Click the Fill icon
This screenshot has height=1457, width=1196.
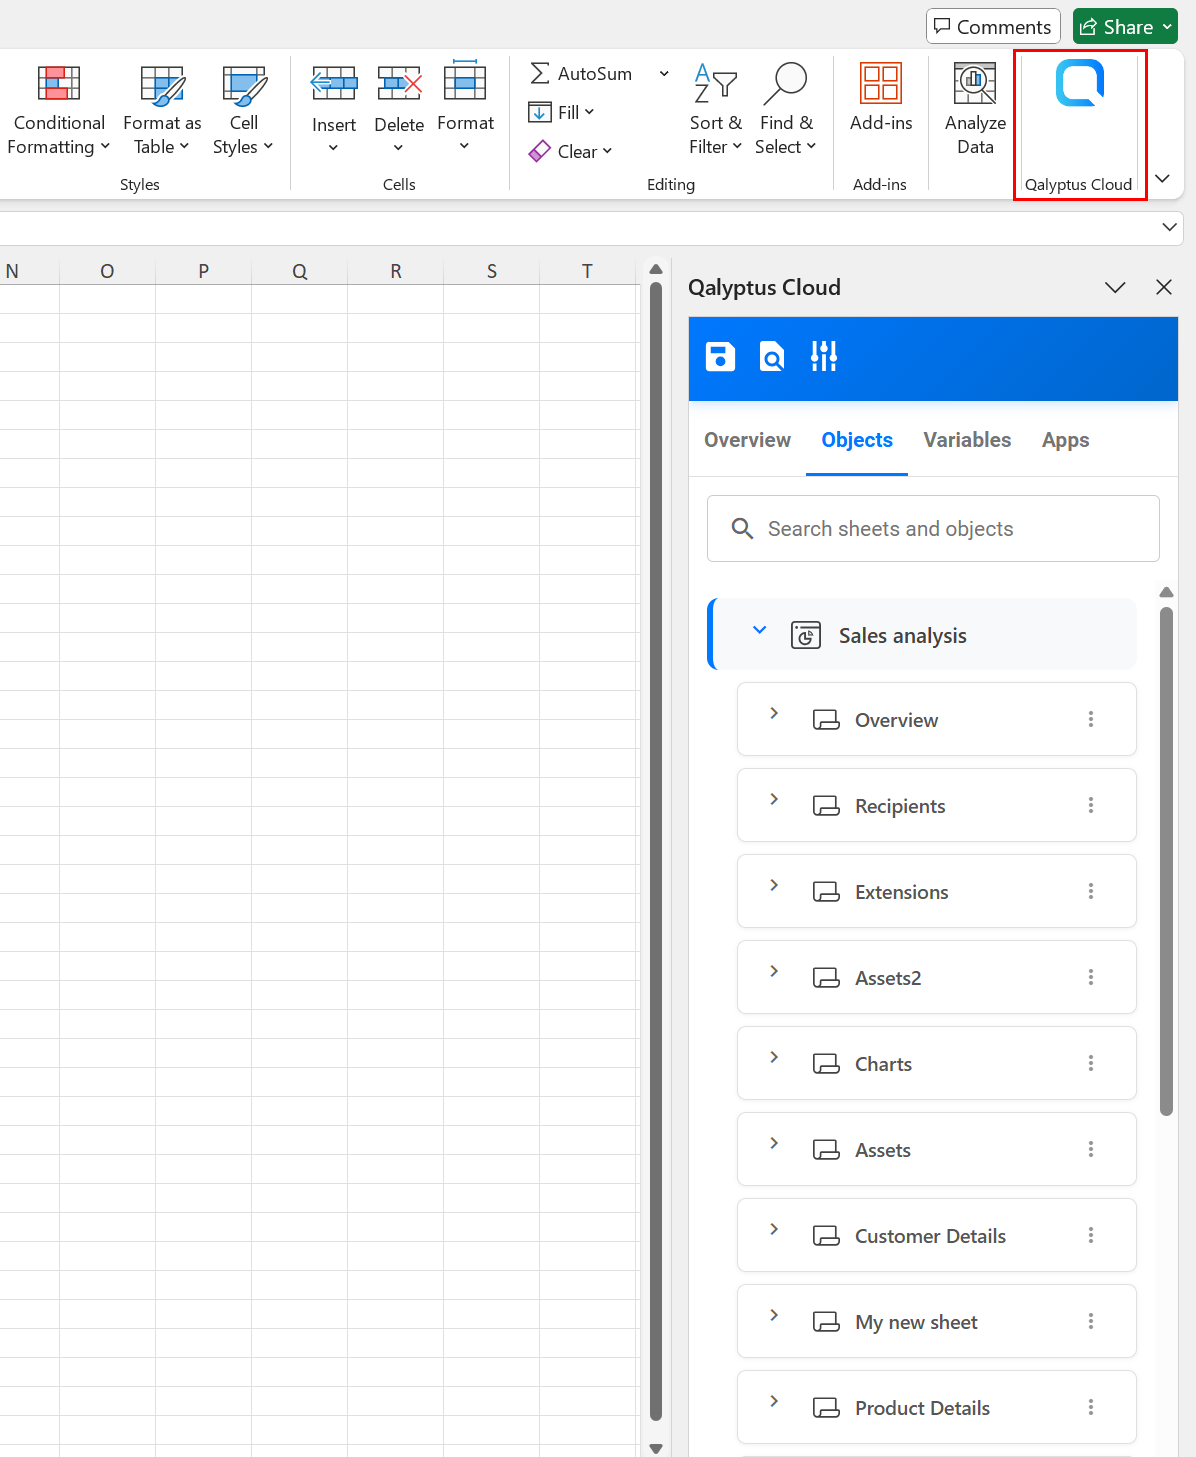563,112
